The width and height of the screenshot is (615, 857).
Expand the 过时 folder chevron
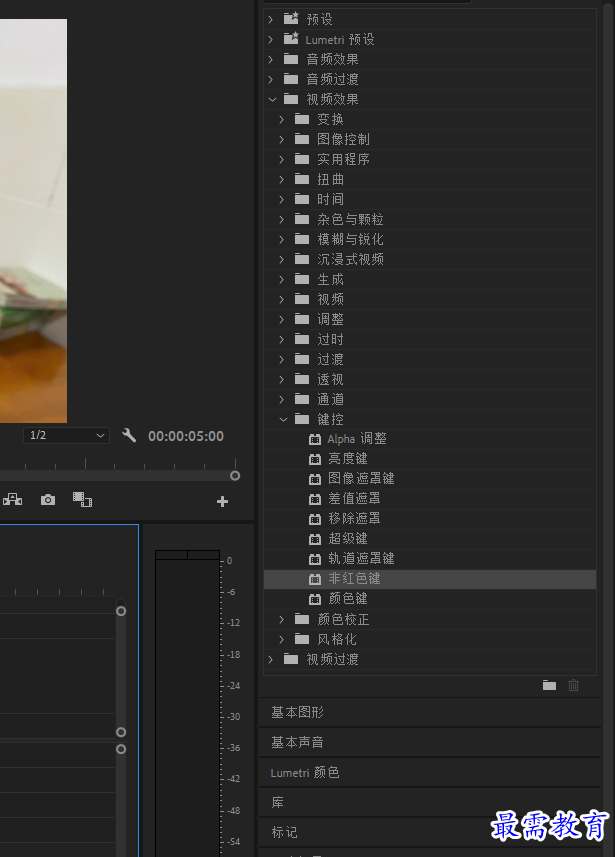pos(282,339)
